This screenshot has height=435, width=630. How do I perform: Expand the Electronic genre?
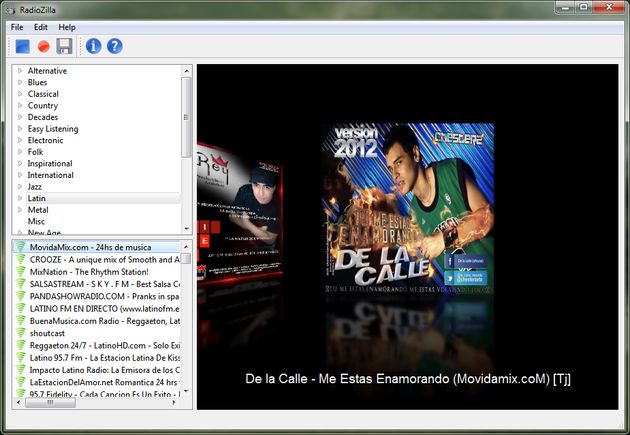tap(20, 140)
